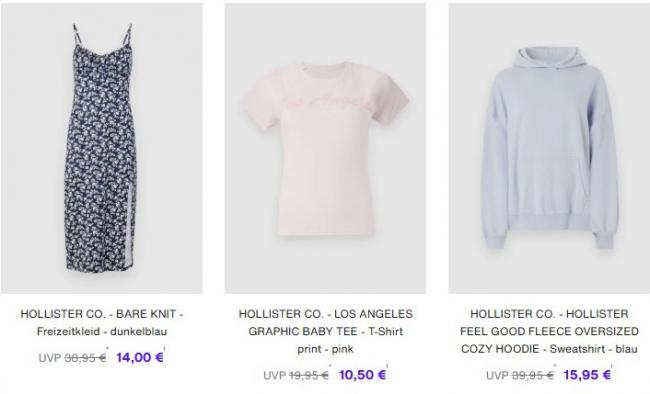Click the 'FEEL GOOD FLEECE OVERSIZED' text line
This screenshot has width=650, height=394.
tap(549, 331)
